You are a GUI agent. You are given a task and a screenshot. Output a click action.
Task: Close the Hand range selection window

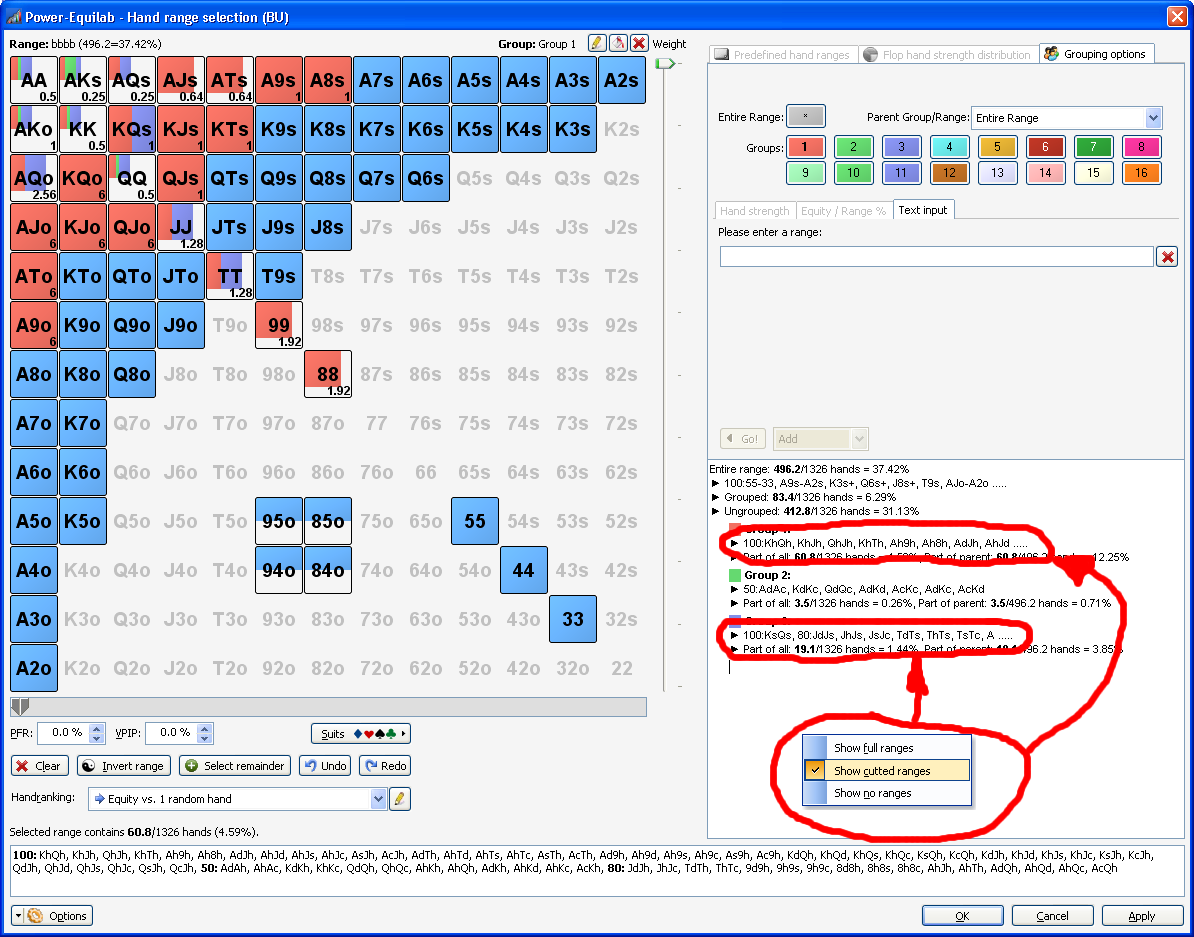point(1177,16)
